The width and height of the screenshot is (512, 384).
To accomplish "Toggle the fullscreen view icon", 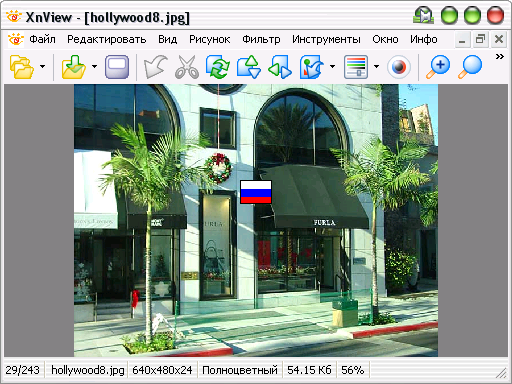I will pyautogui.click(x=117, y=67).
